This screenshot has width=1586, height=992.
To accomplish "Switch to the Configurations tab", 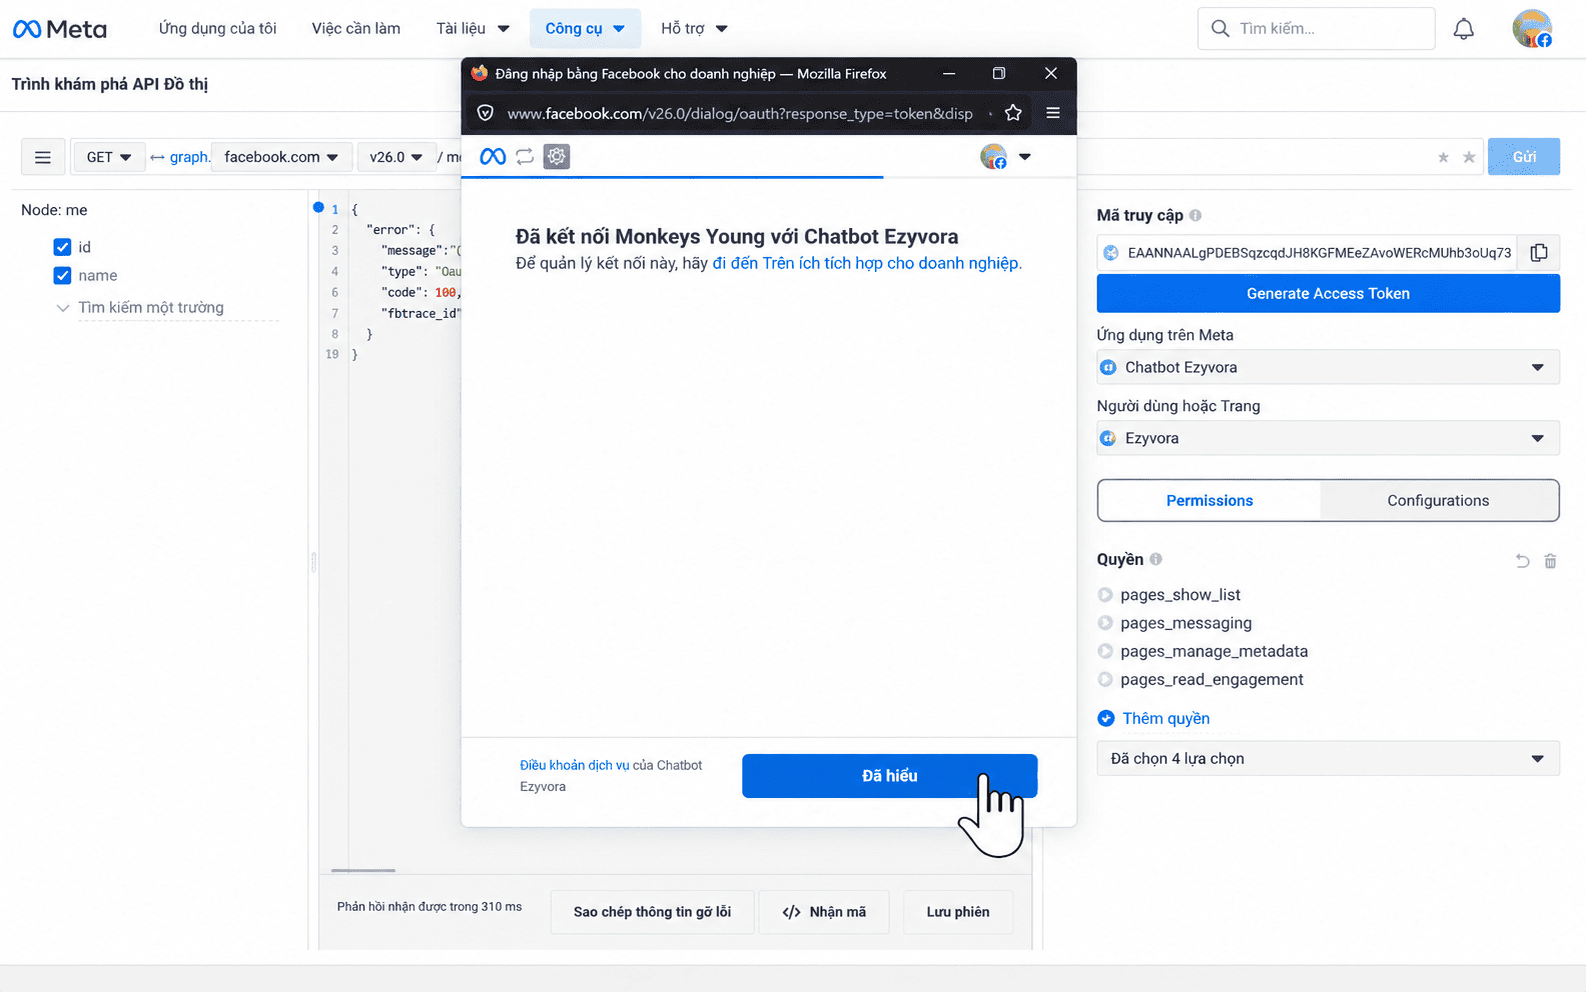I will point(1438,501).
